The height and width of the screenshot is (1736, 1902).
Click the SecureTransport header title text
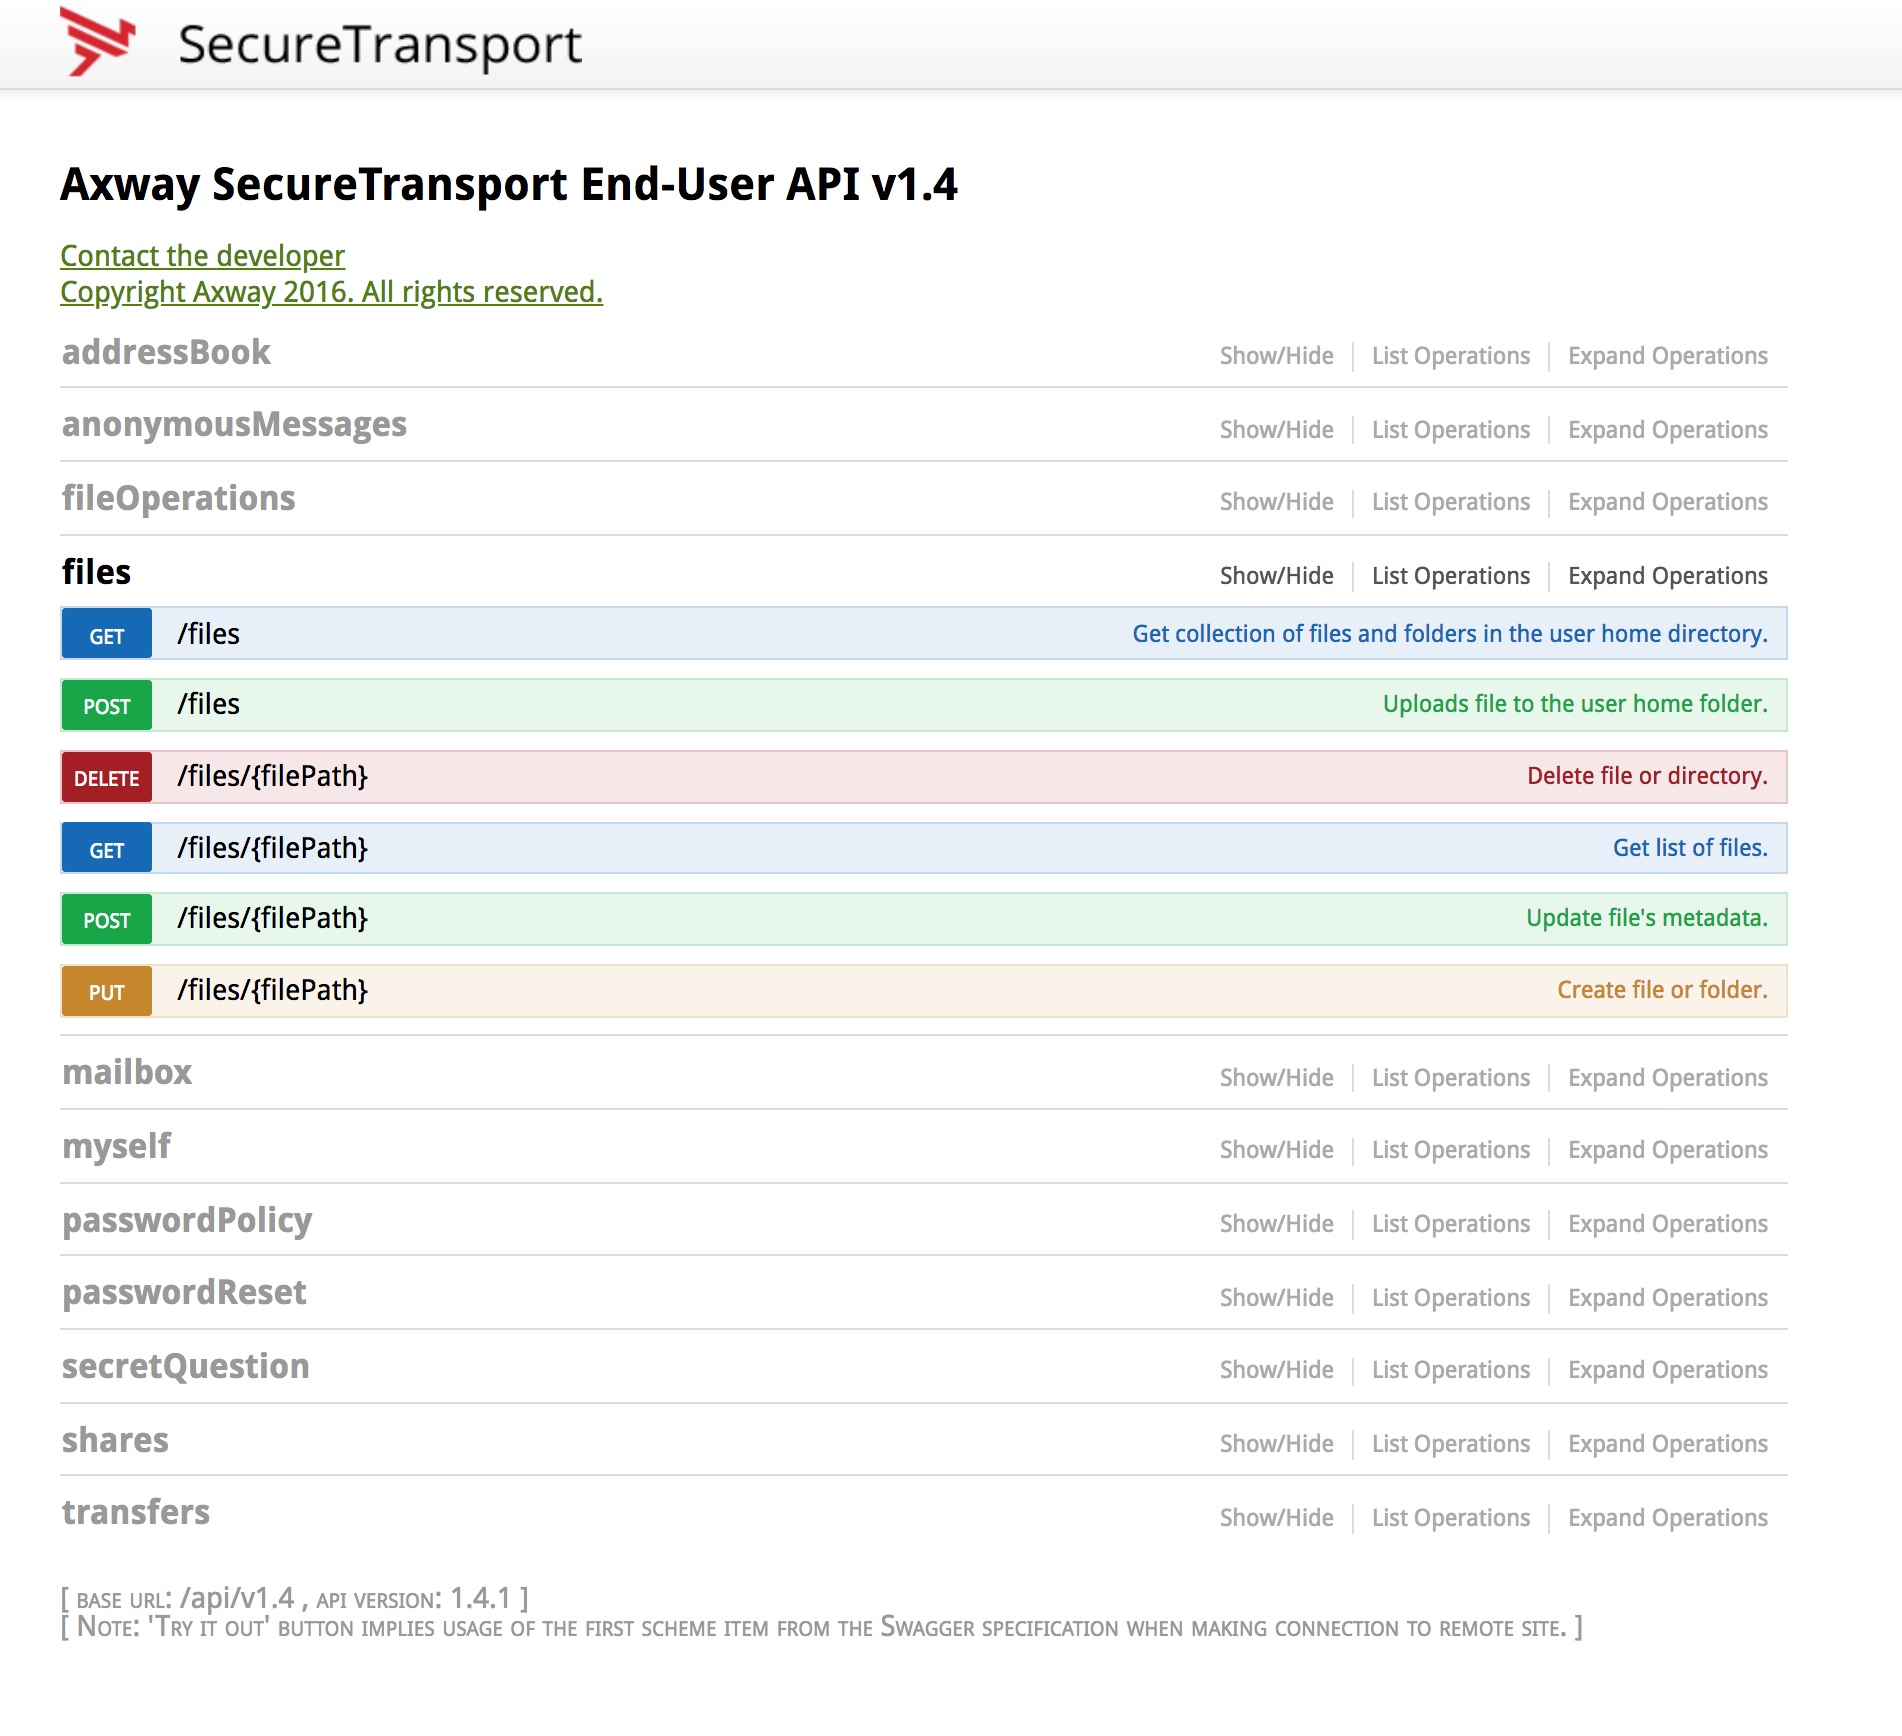tap(380, 45)
